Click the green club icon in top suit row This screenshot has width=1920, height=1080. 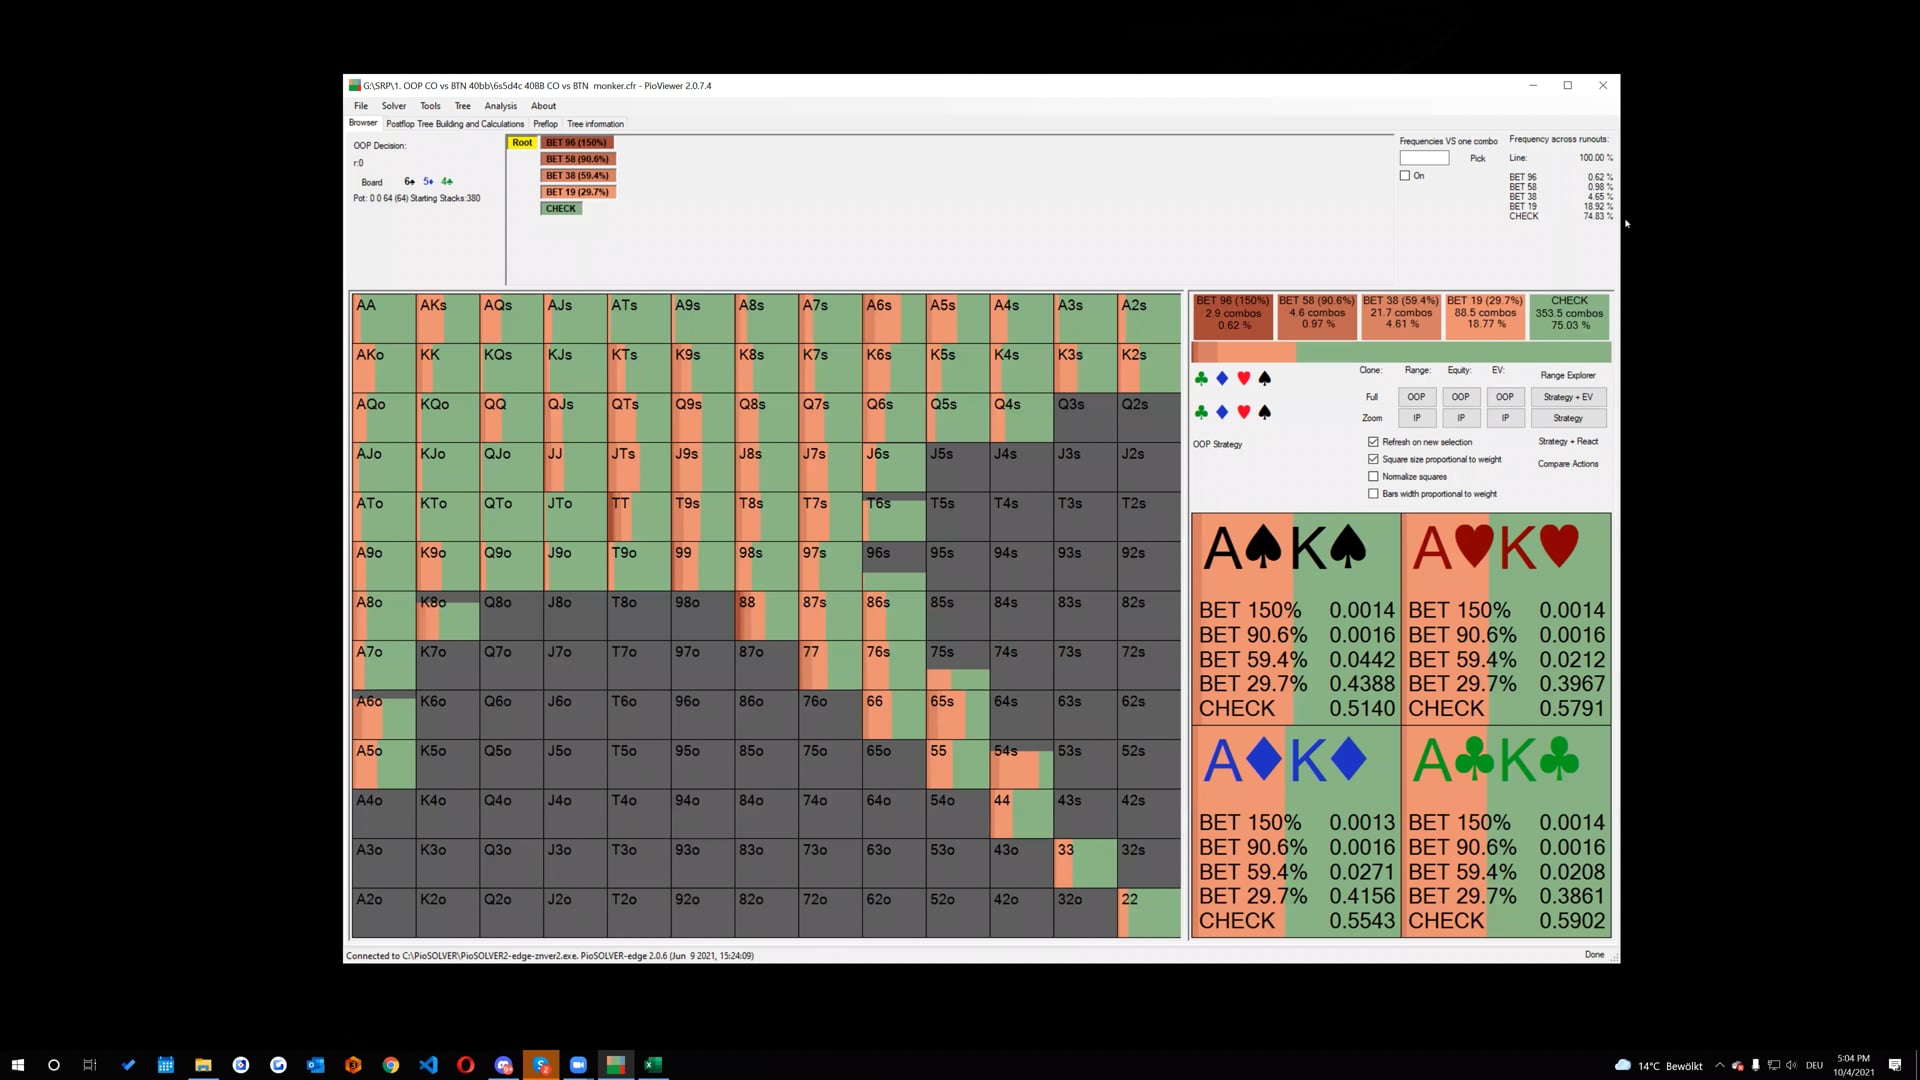(x=1201, y=378)
